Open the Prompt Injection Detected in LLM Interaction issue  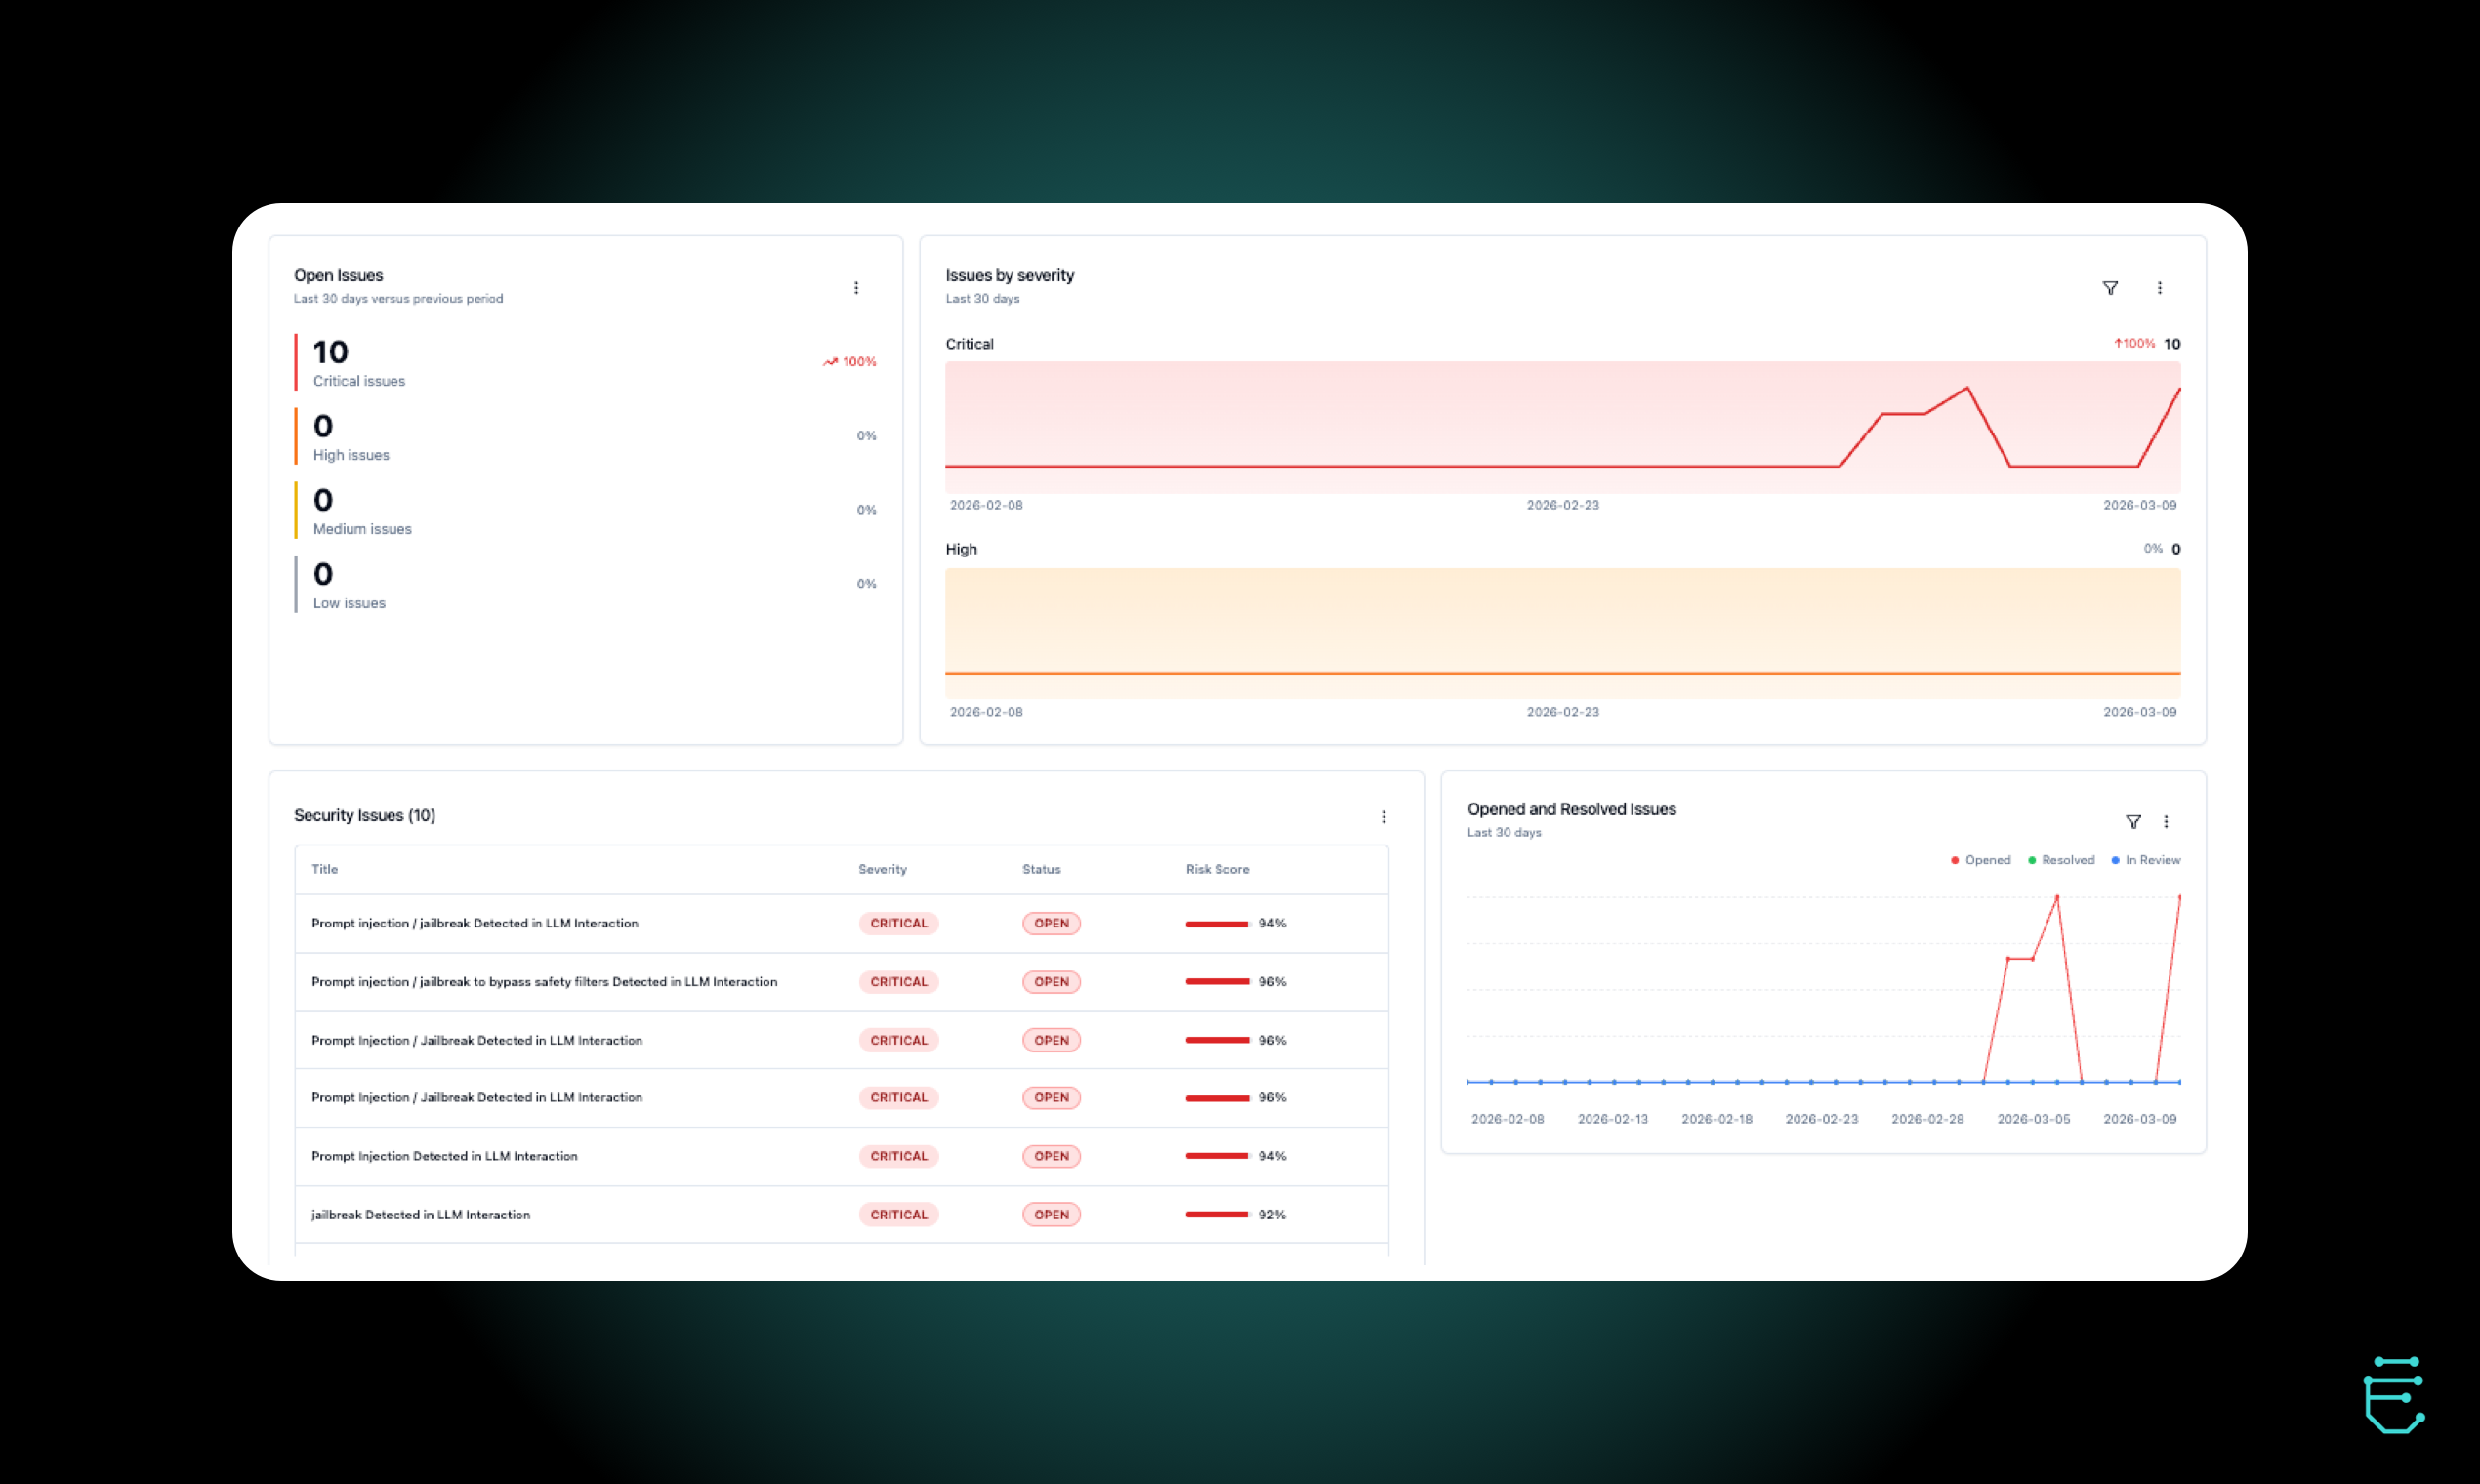[444, 1156]
